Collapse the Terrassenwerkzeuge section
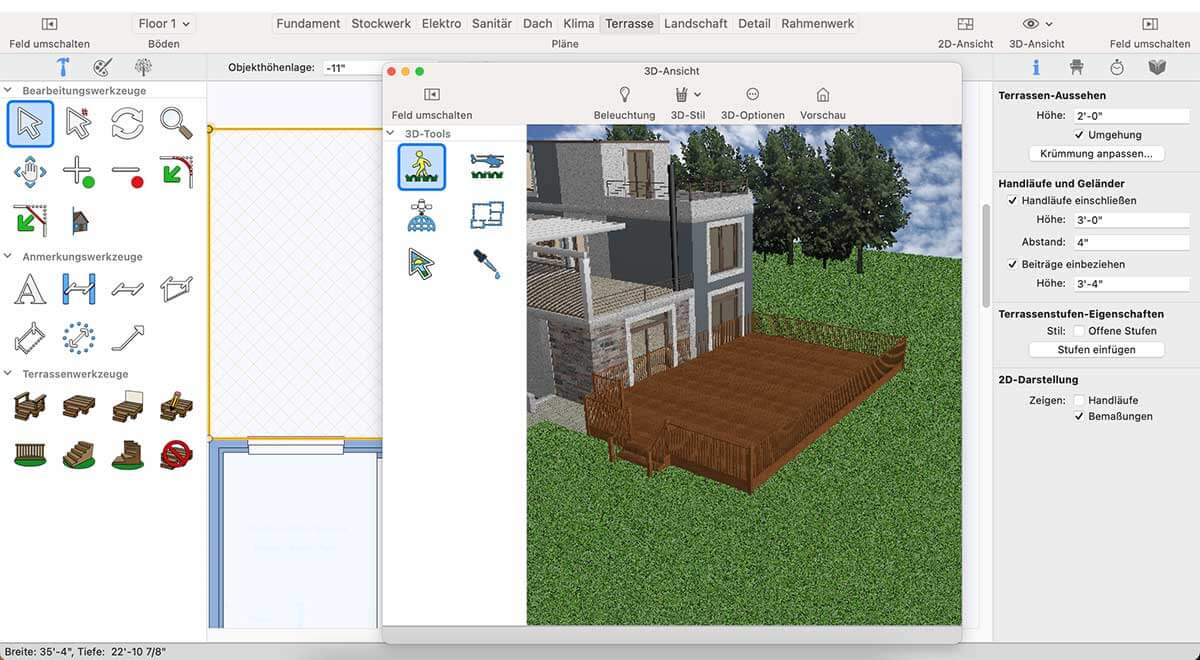The width and height of the screenshot is (1200, 660). tap(8, 374)
